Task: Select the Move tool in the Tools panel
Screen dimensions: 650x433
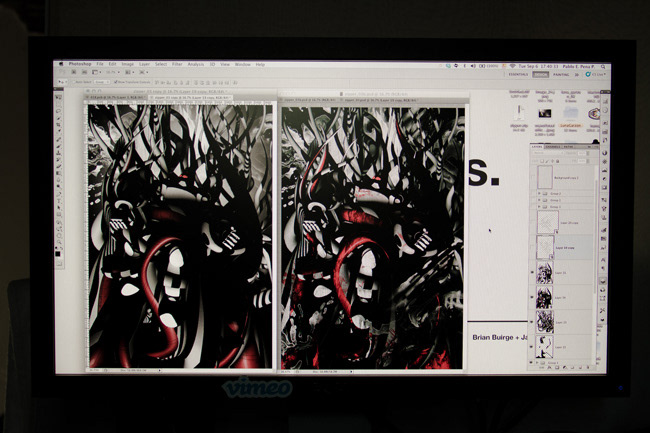Action: coord(58,97)
